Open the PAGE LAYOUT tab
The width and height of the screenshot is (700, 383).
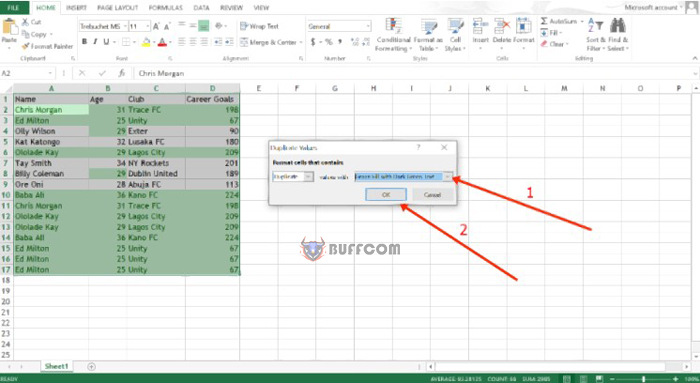[x=117, y=8]
